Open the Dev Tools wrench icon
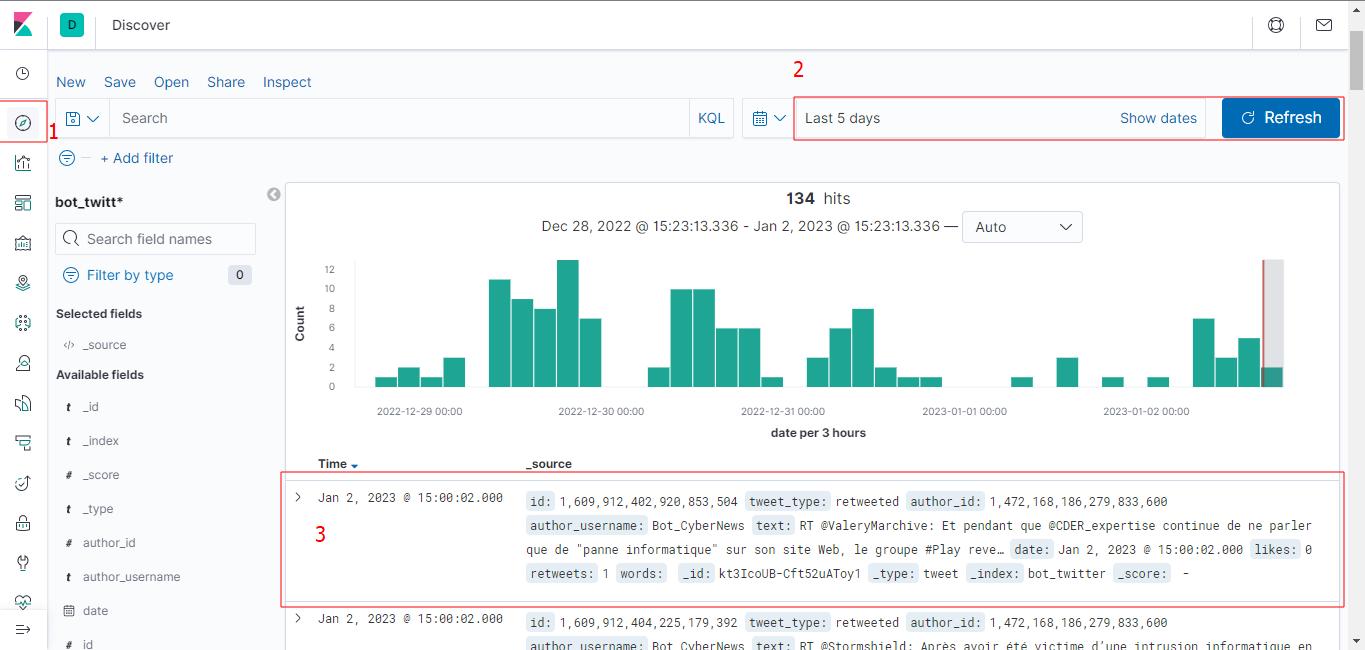This screenshot has width=1365, height=650. click(x=23, y=563)
